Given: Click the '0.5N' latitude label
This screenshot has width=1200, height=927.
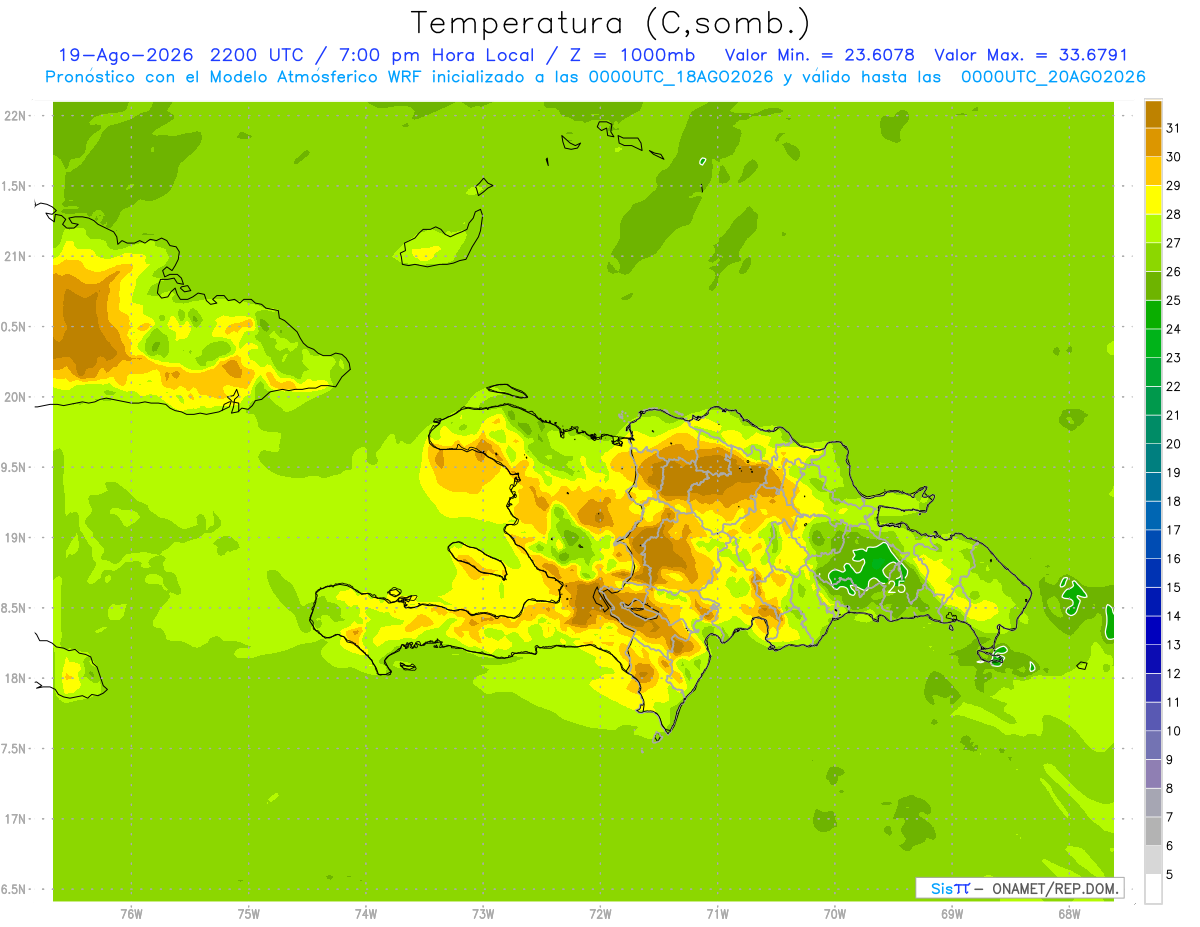Looking at the screenshot, I should click(x=15, y=327).
